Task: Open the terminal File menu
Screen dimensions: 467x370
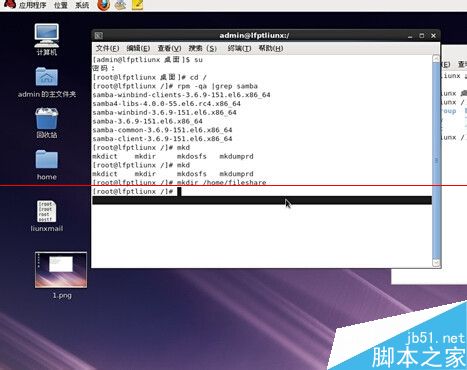Action: point(107,48)
